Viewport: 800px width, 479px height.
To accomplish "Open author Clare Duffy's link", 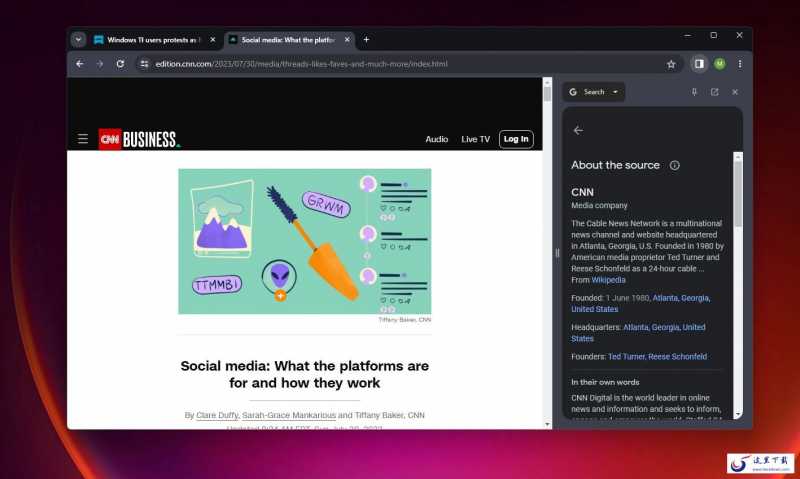I will click(217, 415).
